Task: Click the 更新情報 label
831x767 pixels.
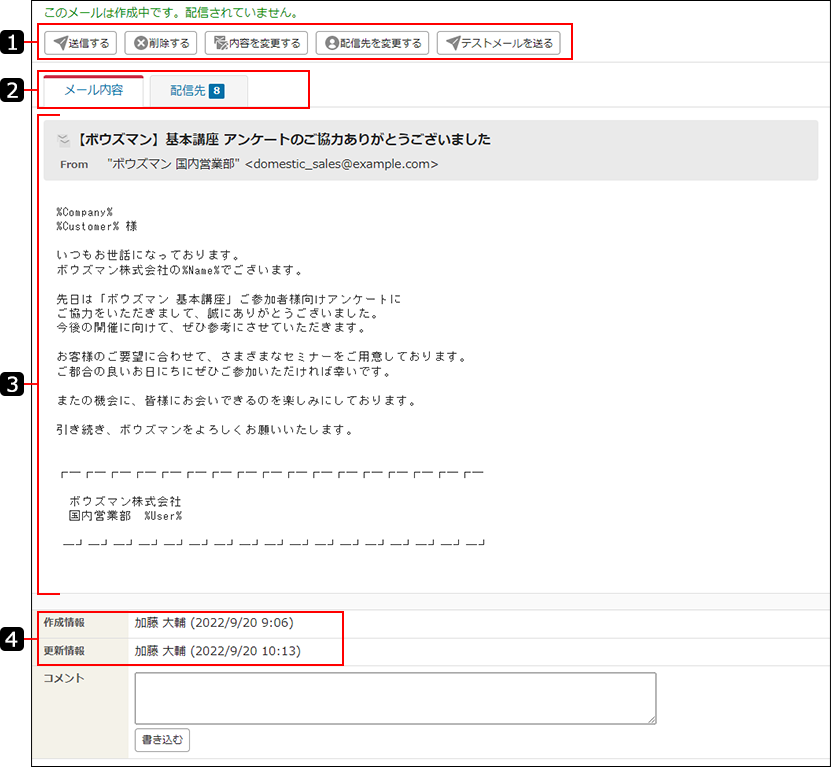Action: 64,651
